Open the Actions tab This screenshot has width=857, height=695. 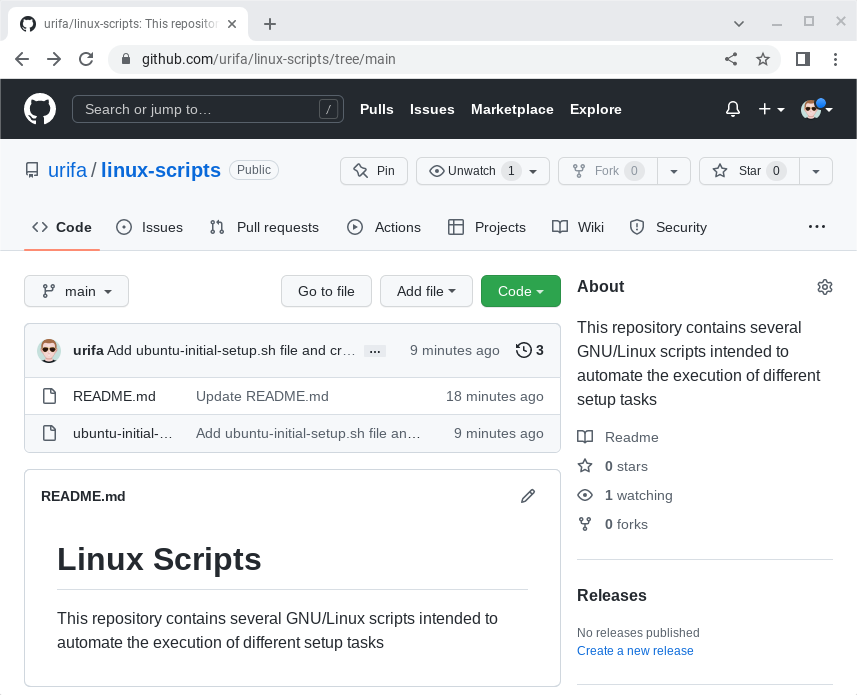coord(384,227)
